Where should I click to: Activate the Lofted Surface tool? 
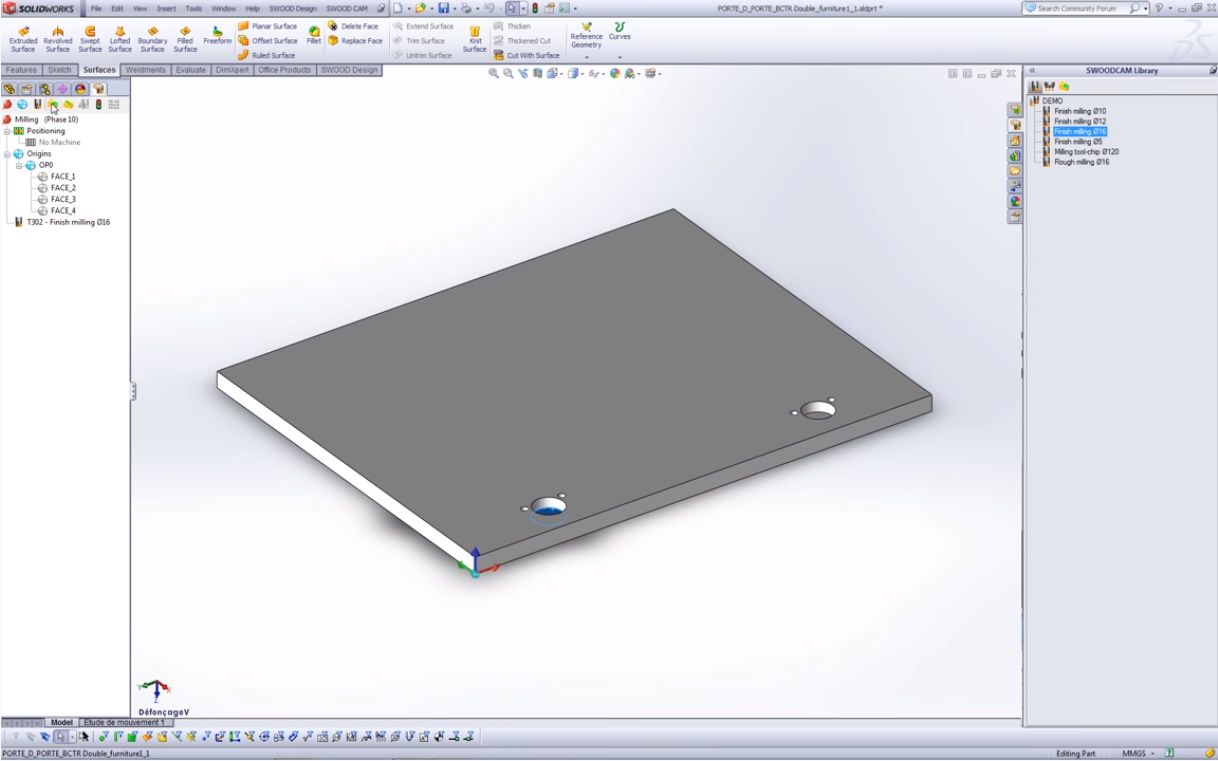tap(120, 37)
